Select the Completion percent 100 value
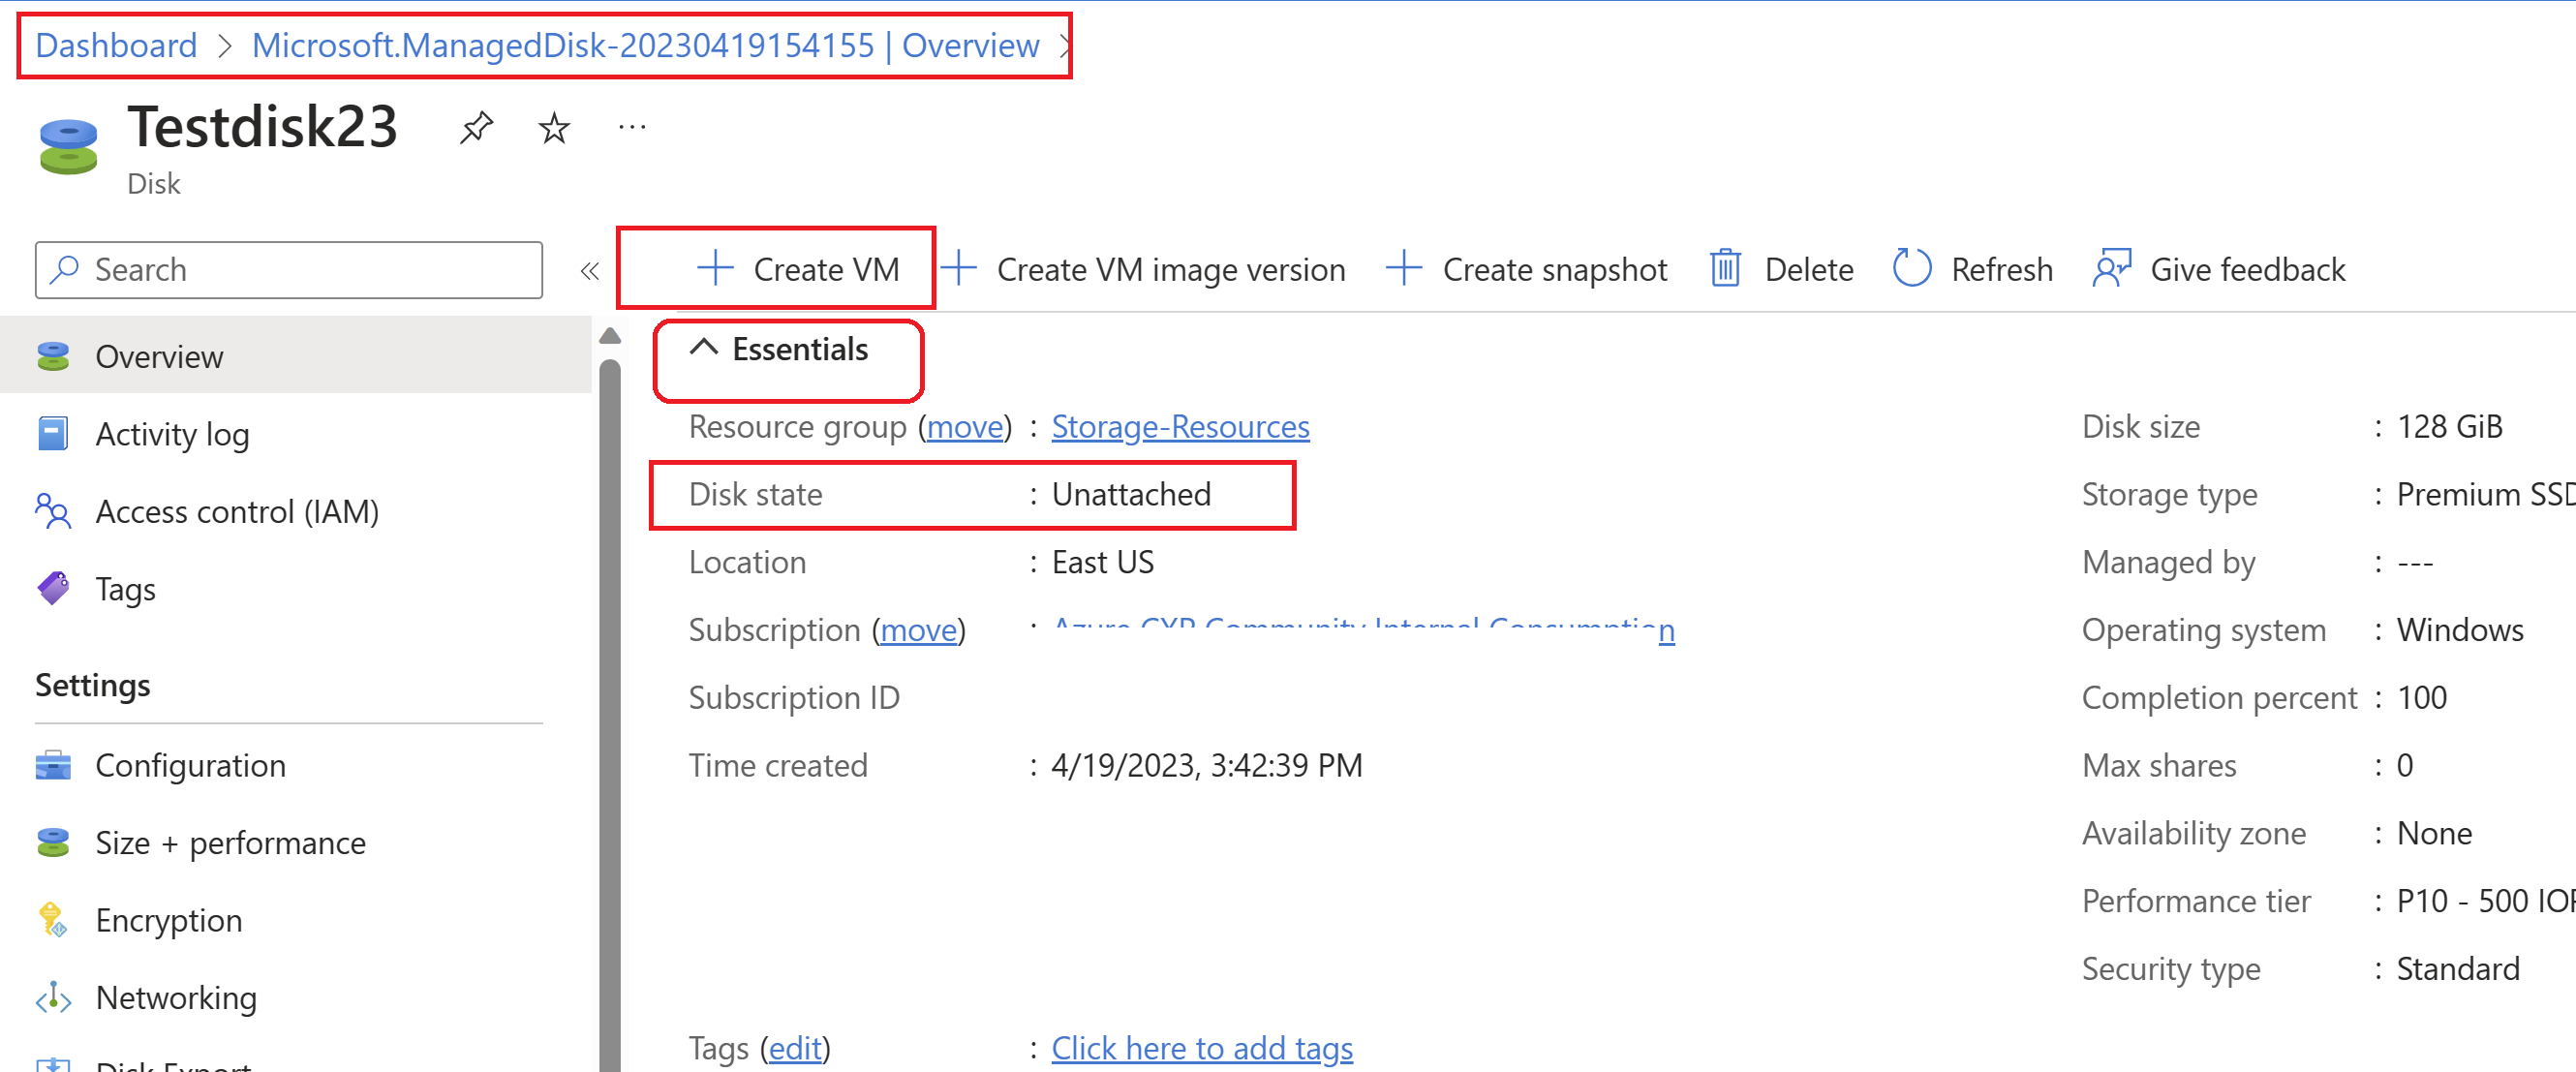 tap(2422, 697)
